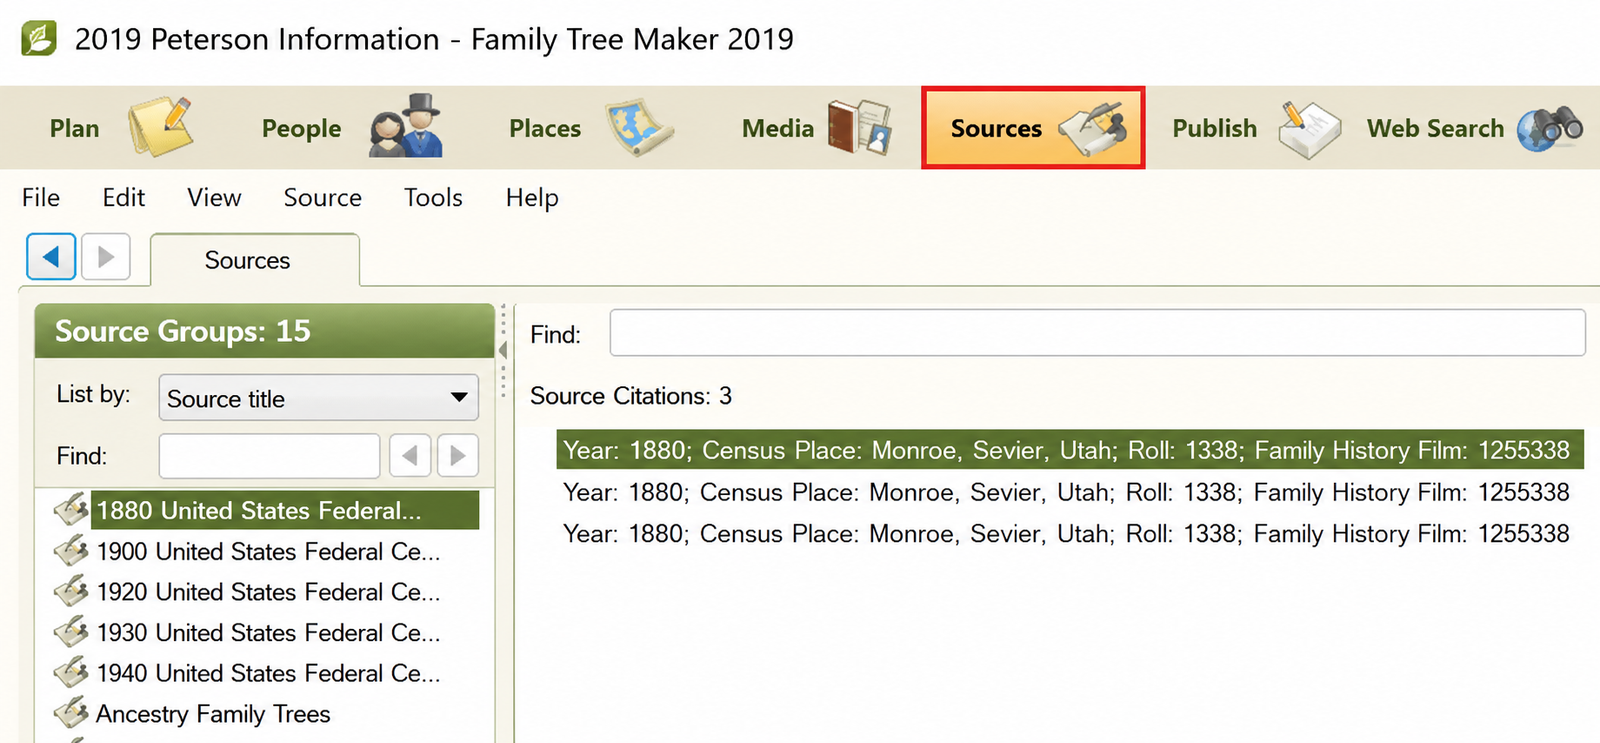Open the List by Source title dropdown
1600x743 pixels.
pyautogui.click(x=318, y=398)
